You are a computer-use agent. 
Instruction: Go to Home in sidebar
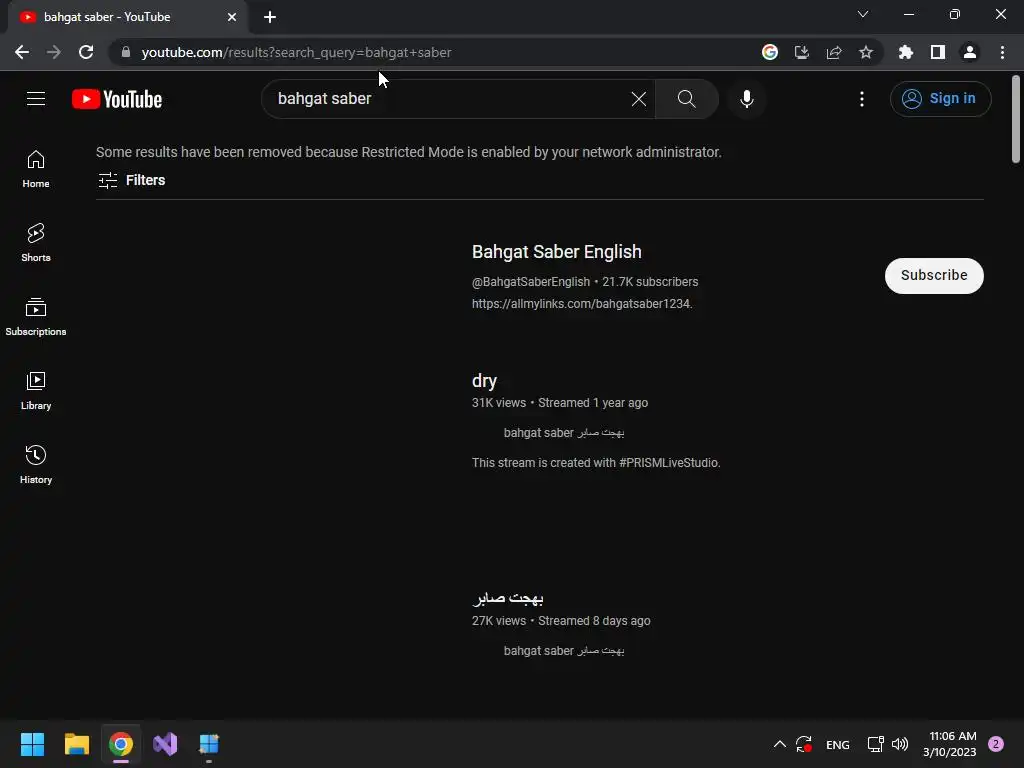pos(36,169)
